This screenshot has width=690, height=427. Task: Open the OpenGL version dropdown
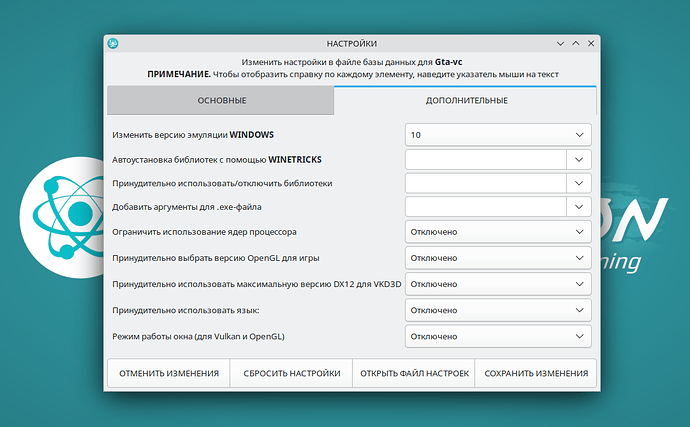point(498,258)
